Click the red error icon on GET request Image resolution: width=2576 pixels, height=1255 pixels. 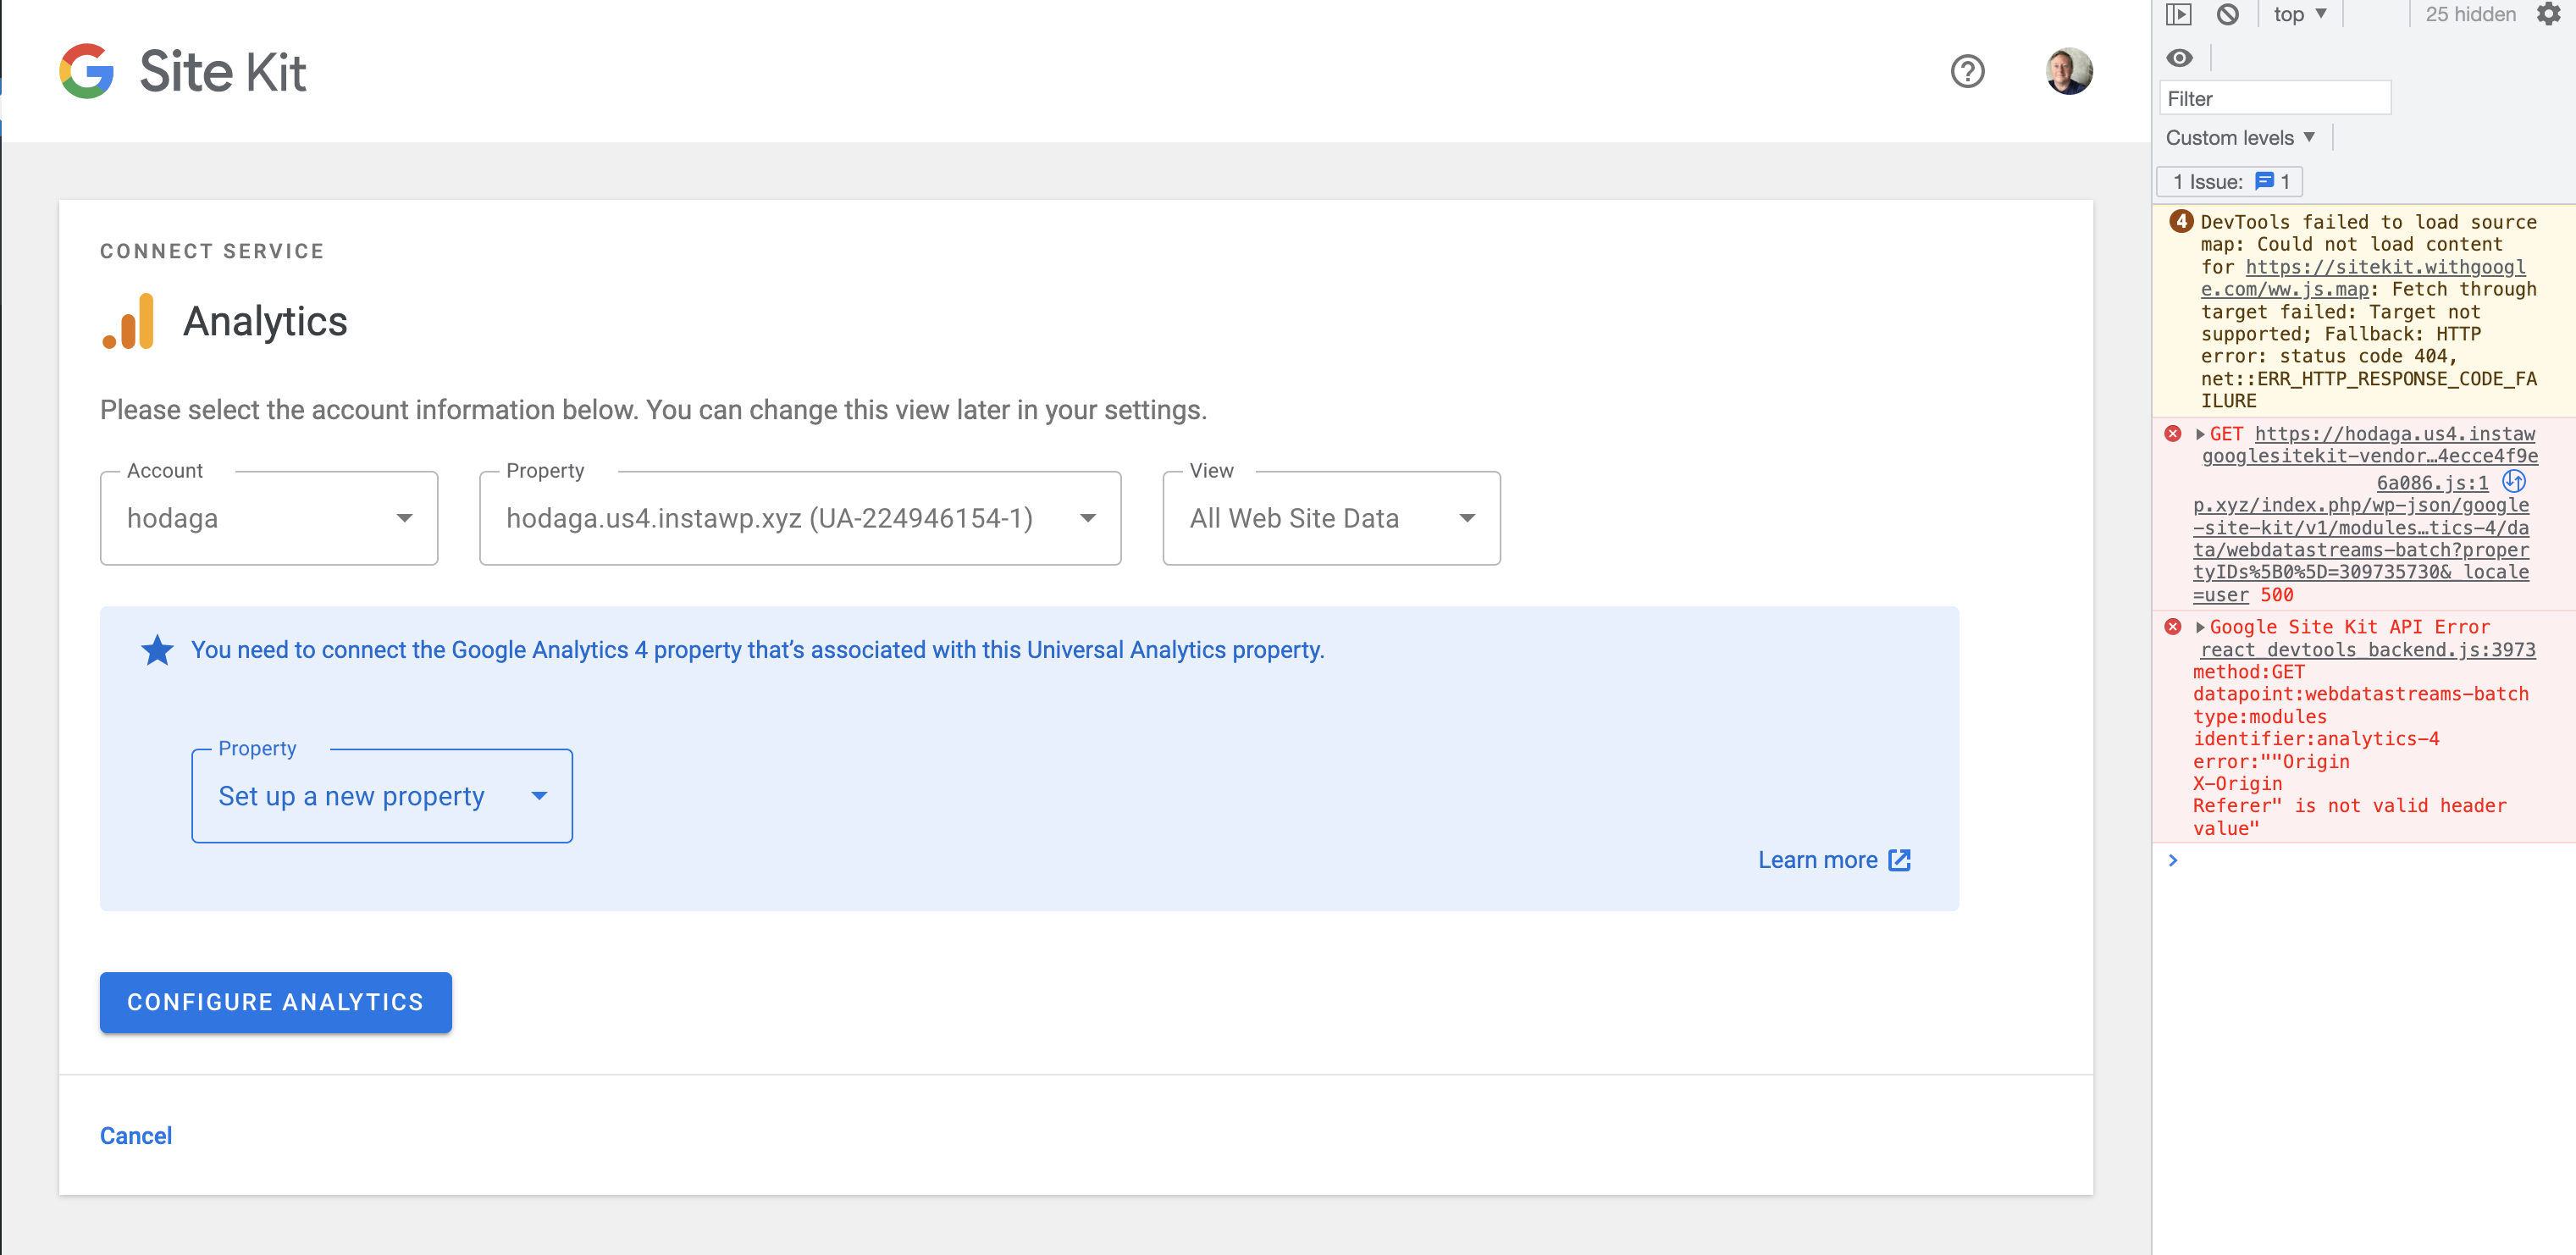[x=2173, y=434]
